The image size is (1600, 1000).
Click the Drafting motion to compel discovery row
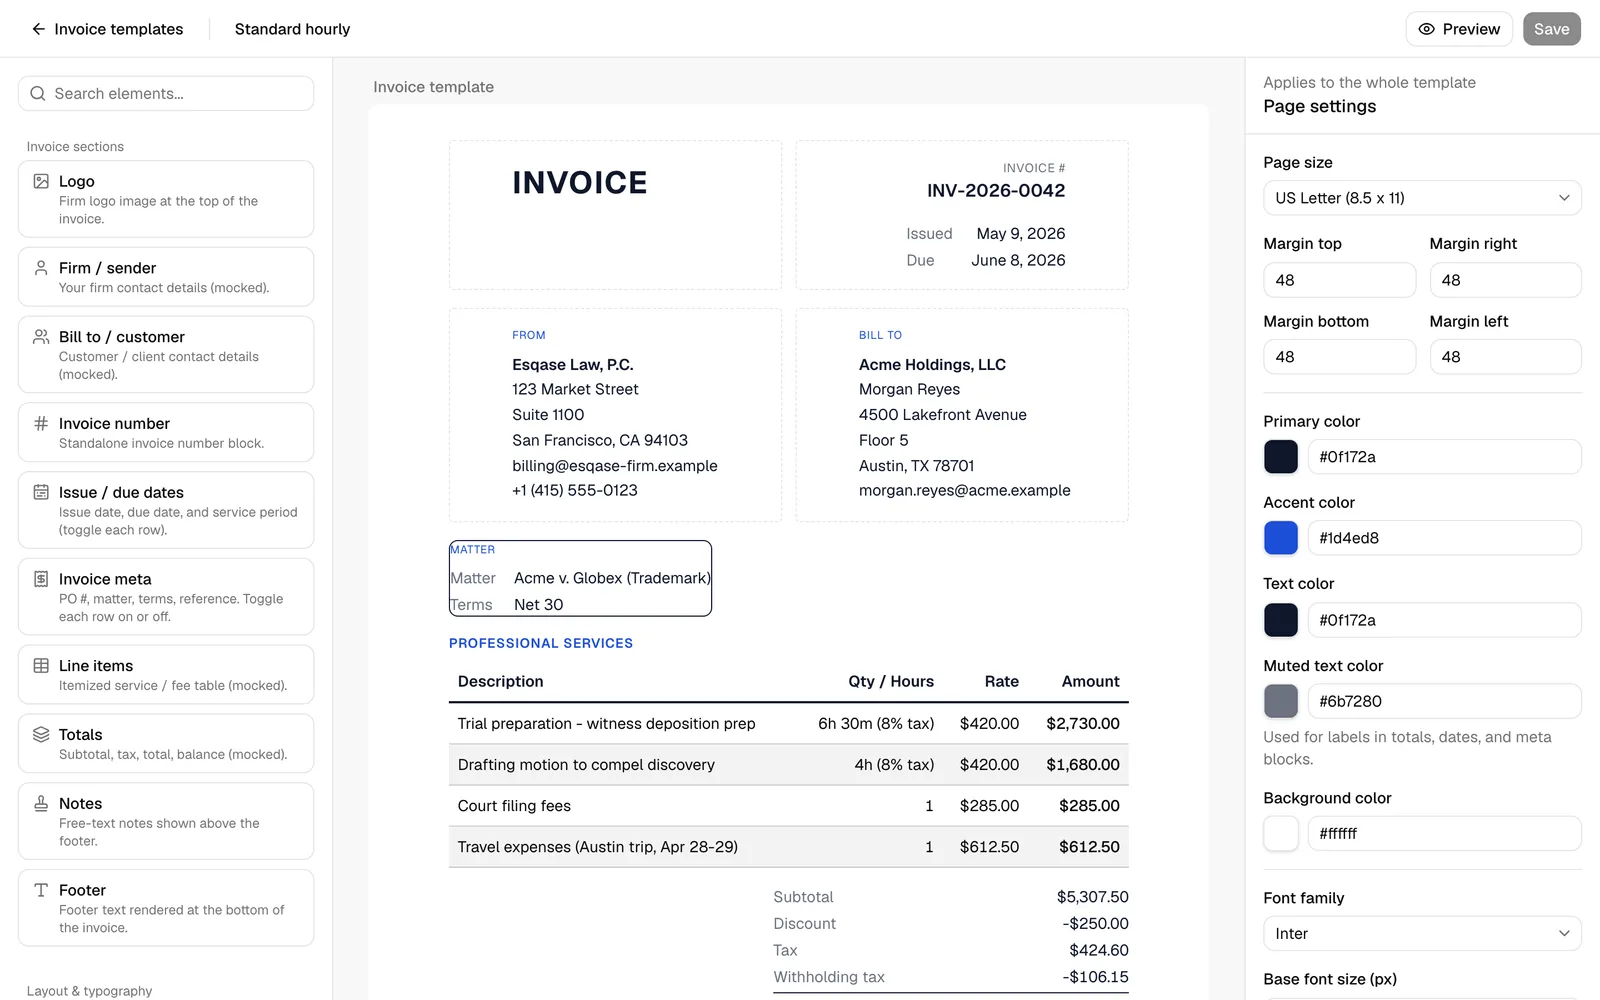tap(789, 764)
